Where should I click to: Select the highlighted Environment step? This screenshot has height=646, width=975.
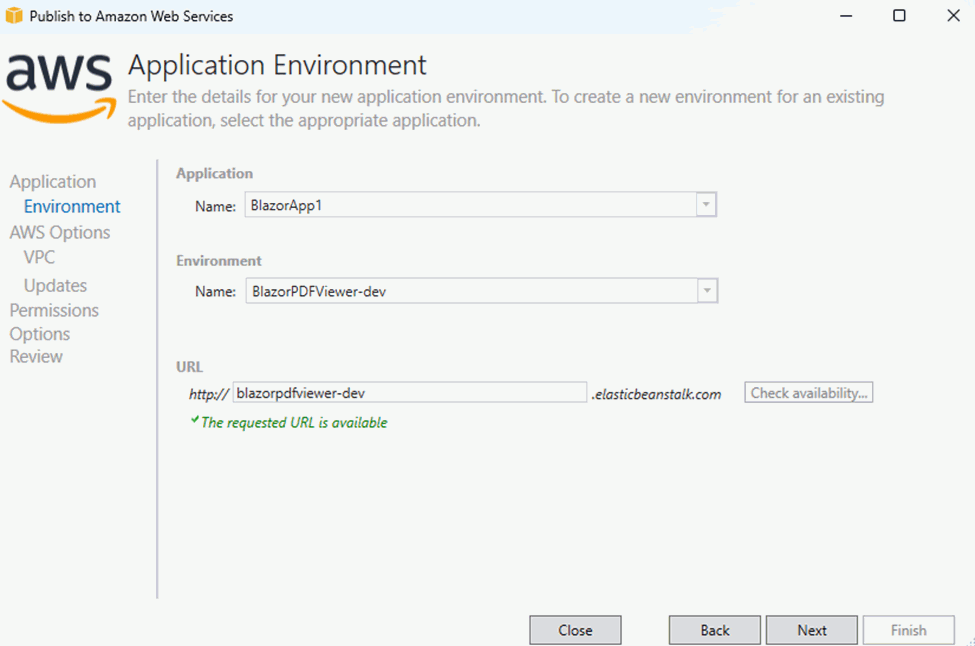coord(71,206)
